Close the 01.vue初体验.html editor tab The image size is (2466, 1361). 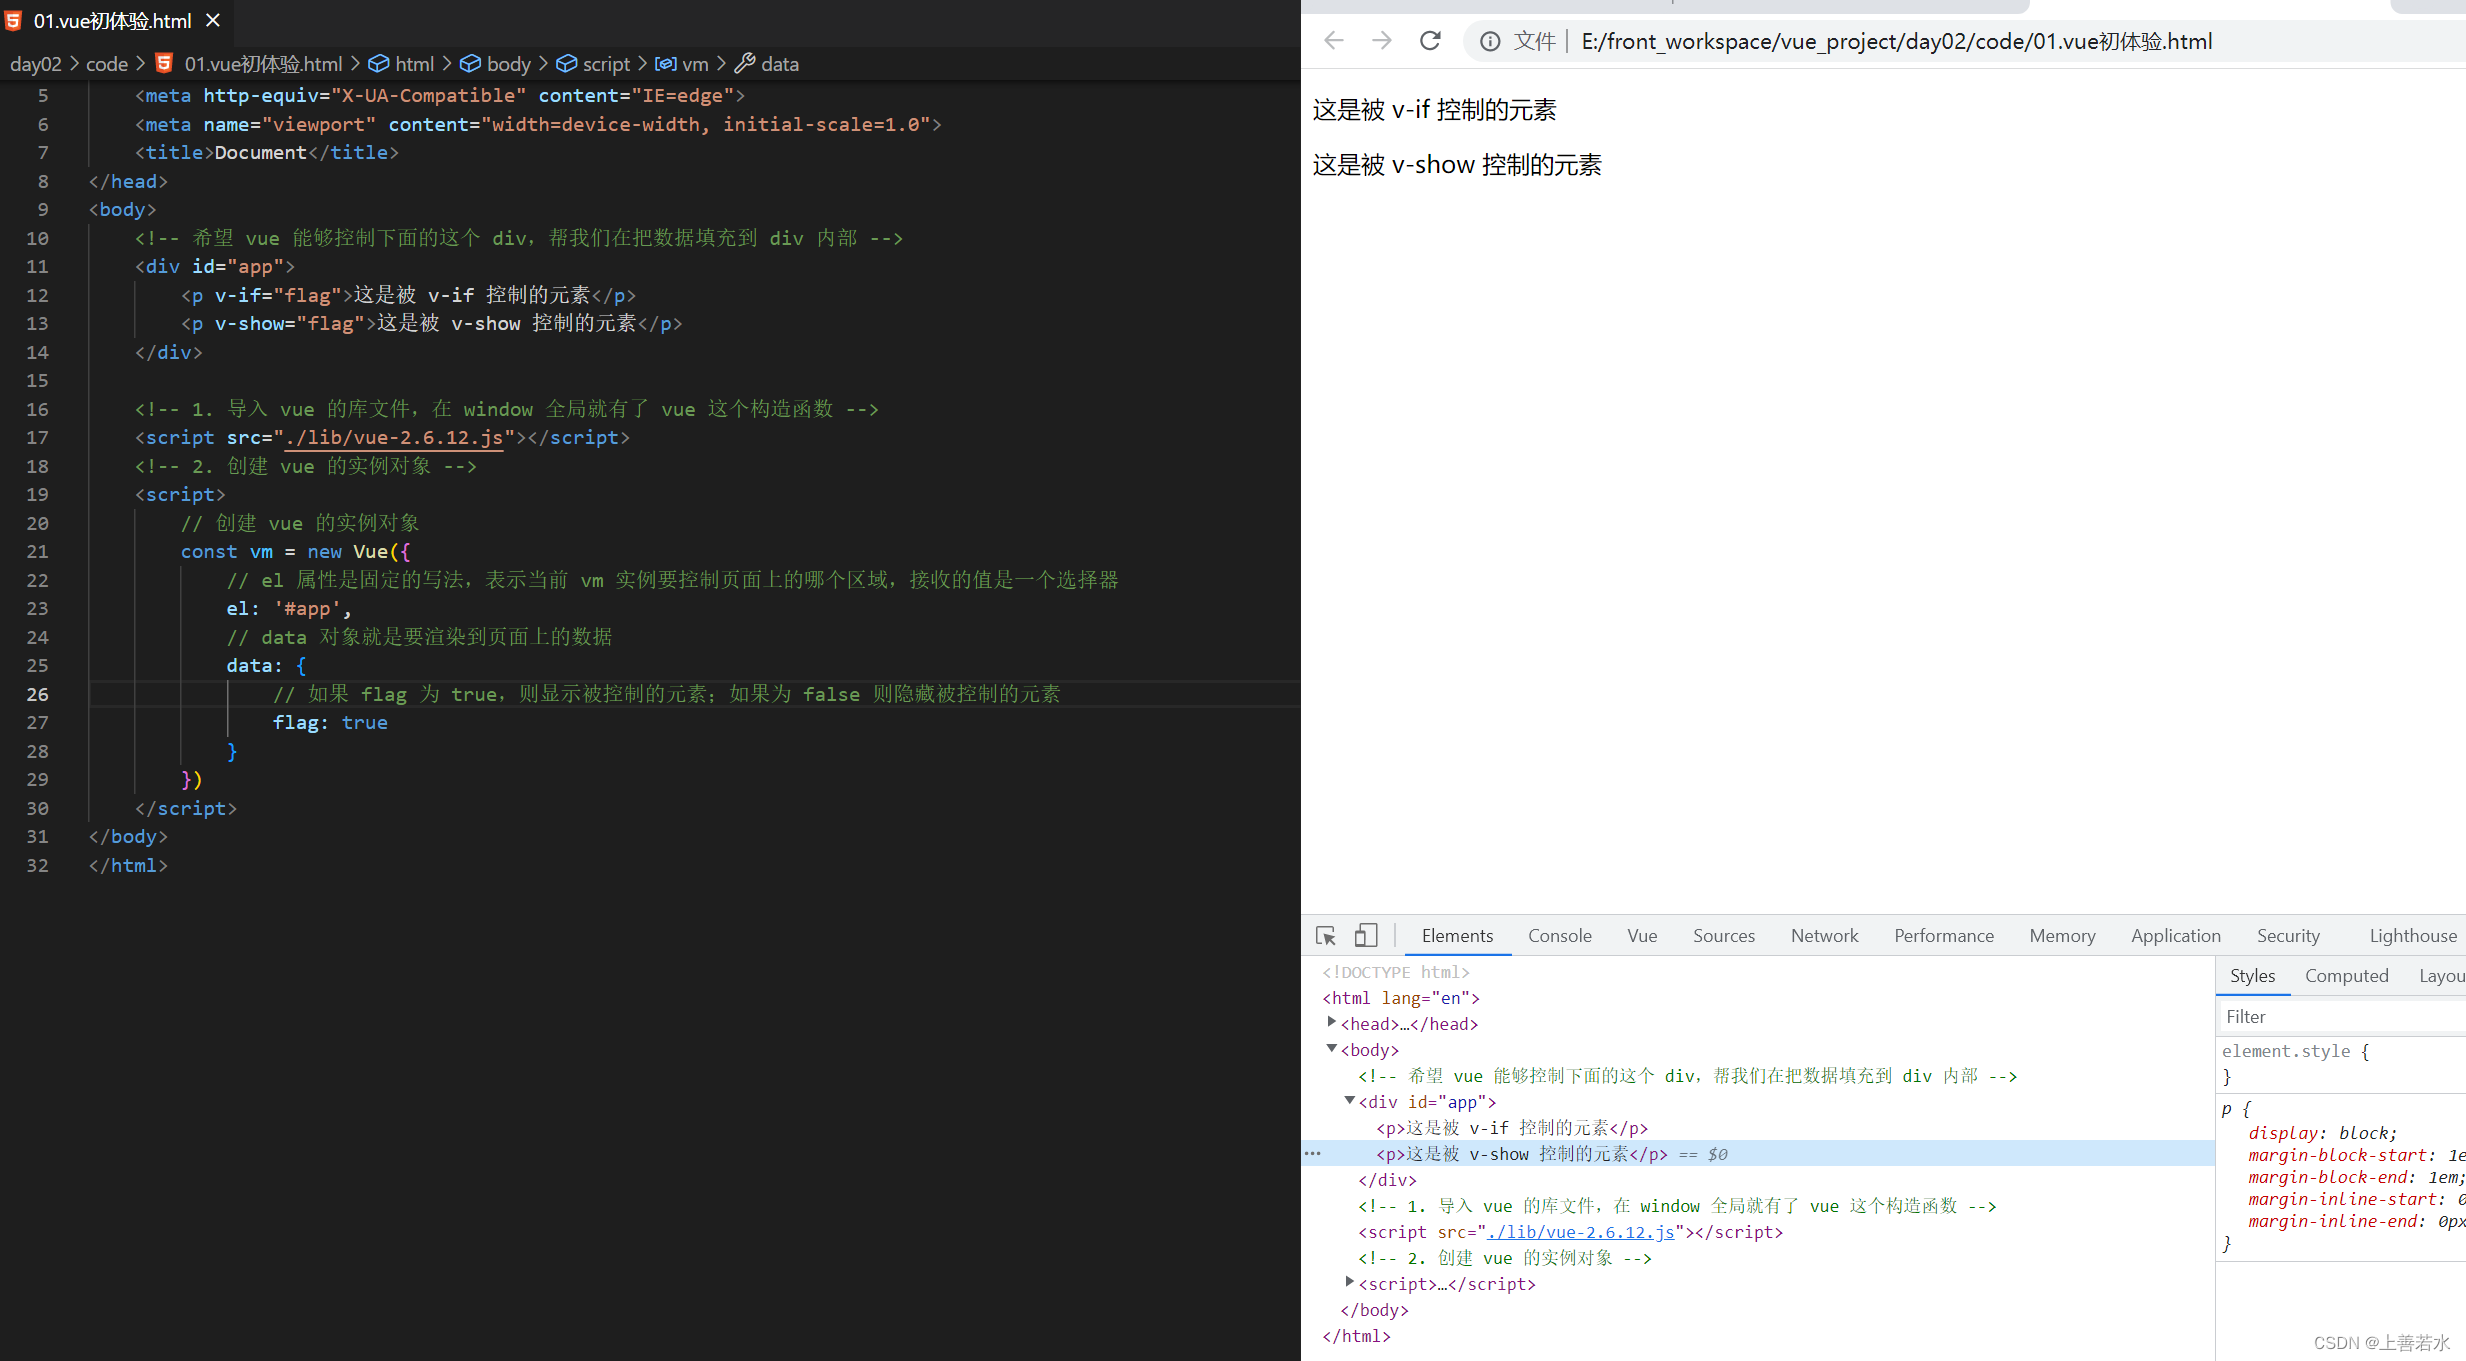coord(212,20)
